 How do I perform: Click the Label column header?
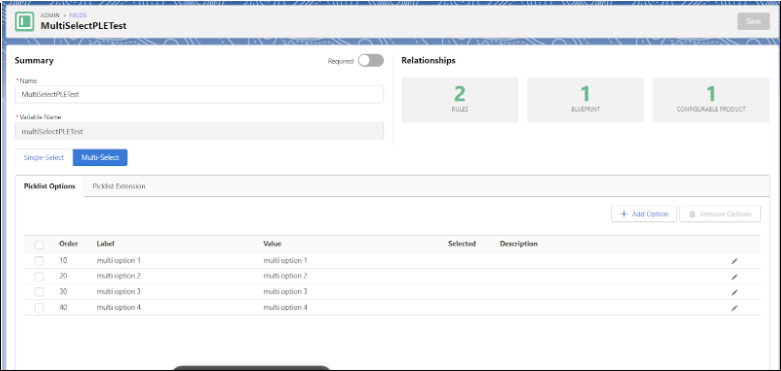pos(105,244)
